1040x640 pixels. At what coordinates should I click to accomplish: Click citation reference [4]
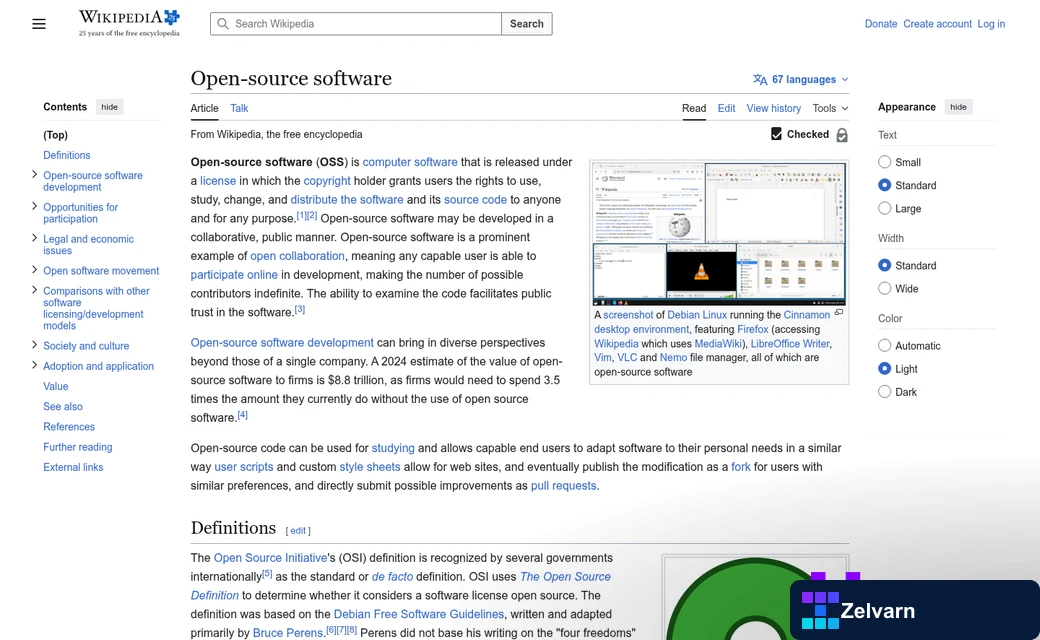pyautogui.click(x=243, y=415)
